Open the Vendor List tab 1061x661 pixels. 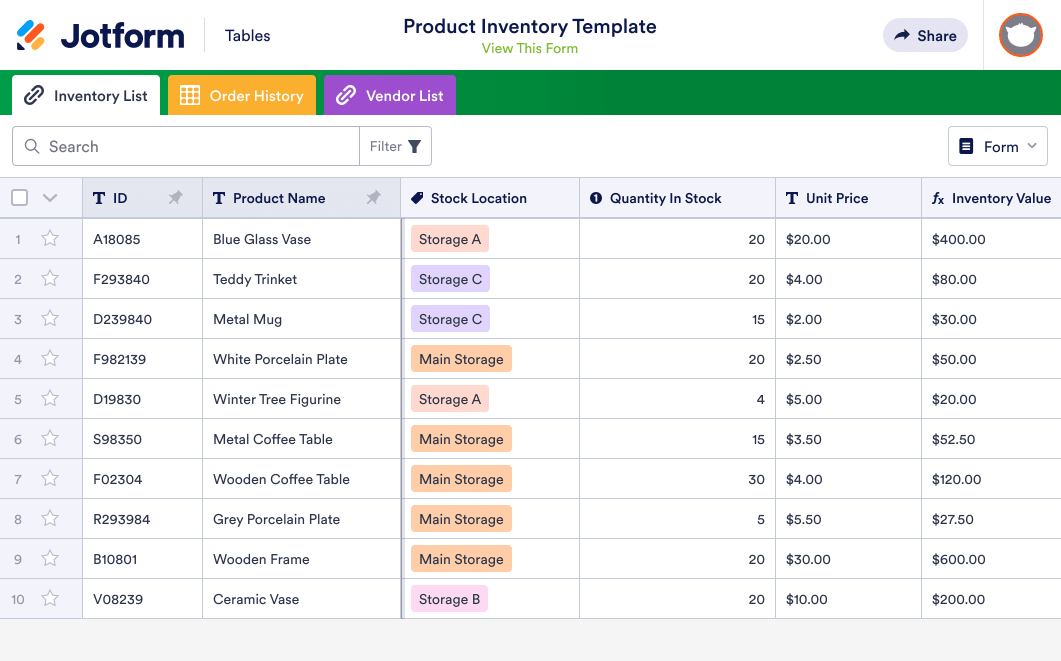(390, 96)
